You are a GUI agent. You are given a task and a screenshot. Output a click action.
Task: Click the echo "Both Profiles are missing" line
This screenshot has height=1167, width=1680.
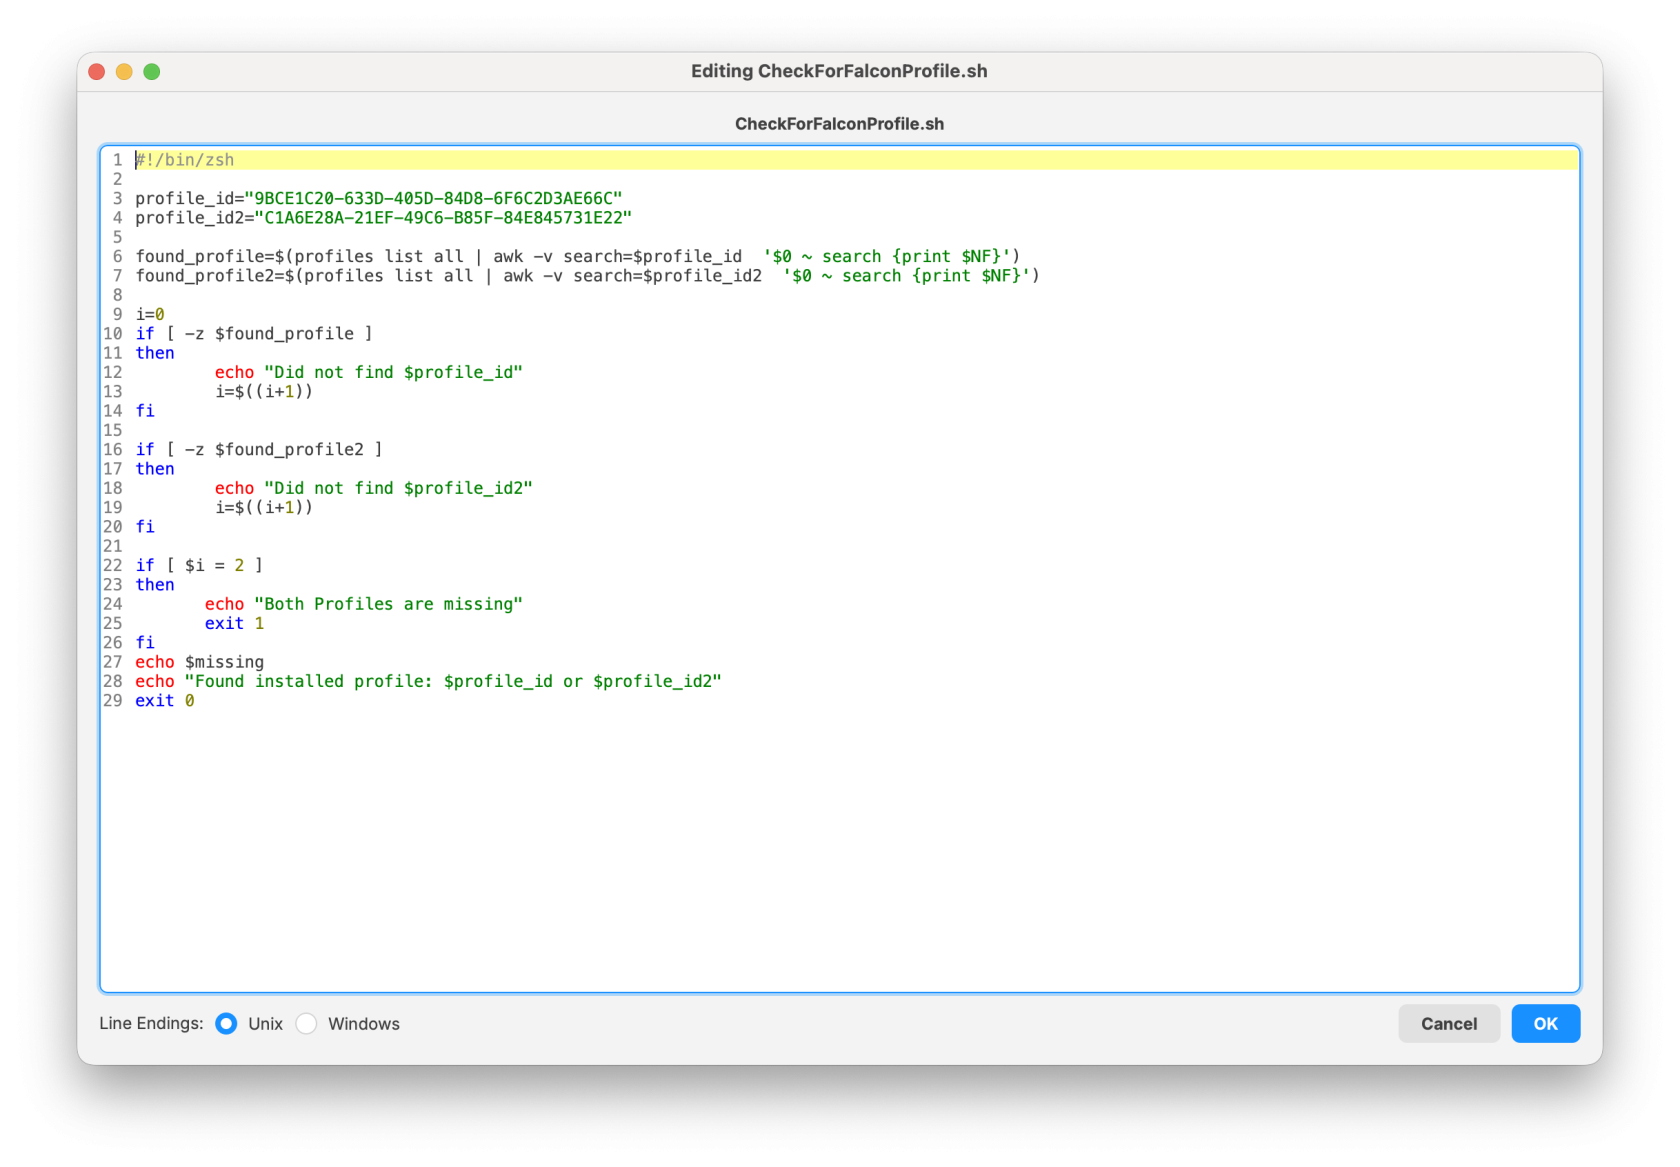pyautogui.click(x=363, y=603)
